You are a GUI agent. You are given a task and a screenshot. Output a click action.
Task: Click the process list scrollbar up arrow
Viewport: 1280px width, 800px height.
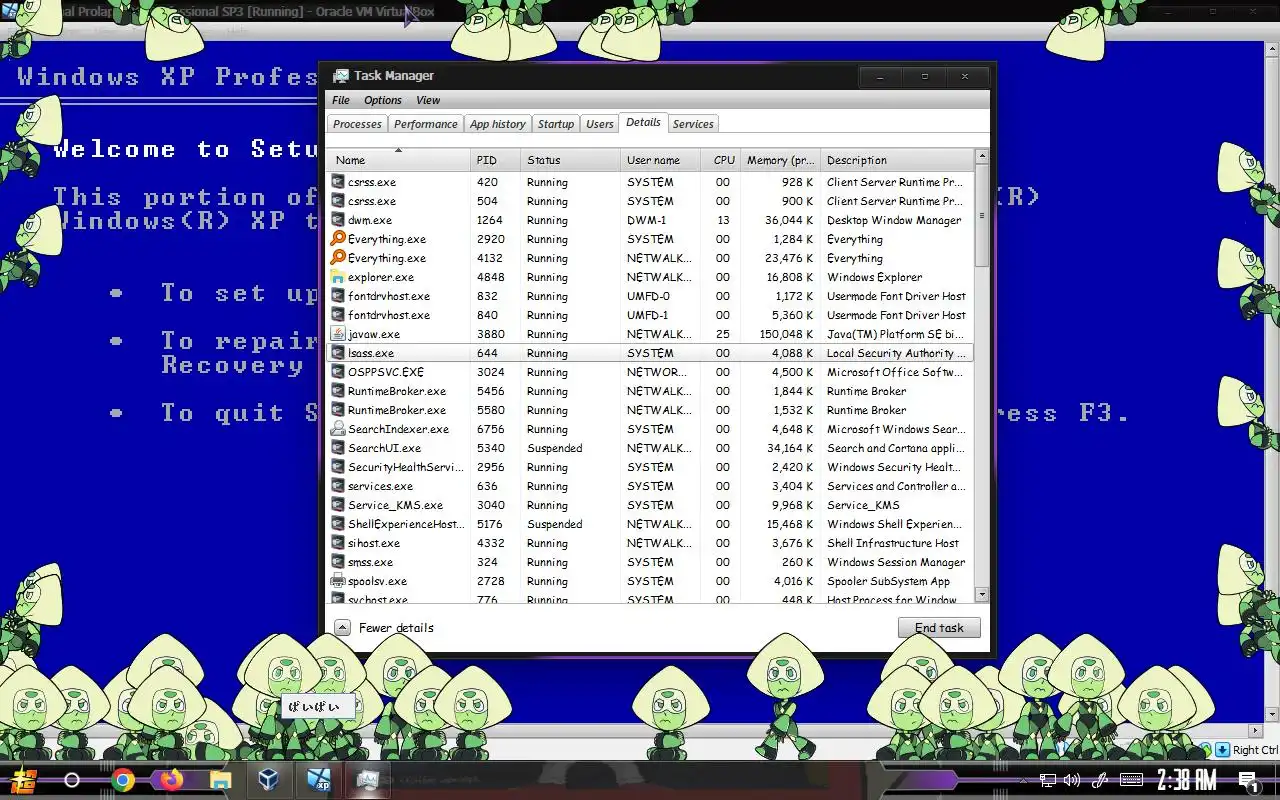[x=981, y=156]
